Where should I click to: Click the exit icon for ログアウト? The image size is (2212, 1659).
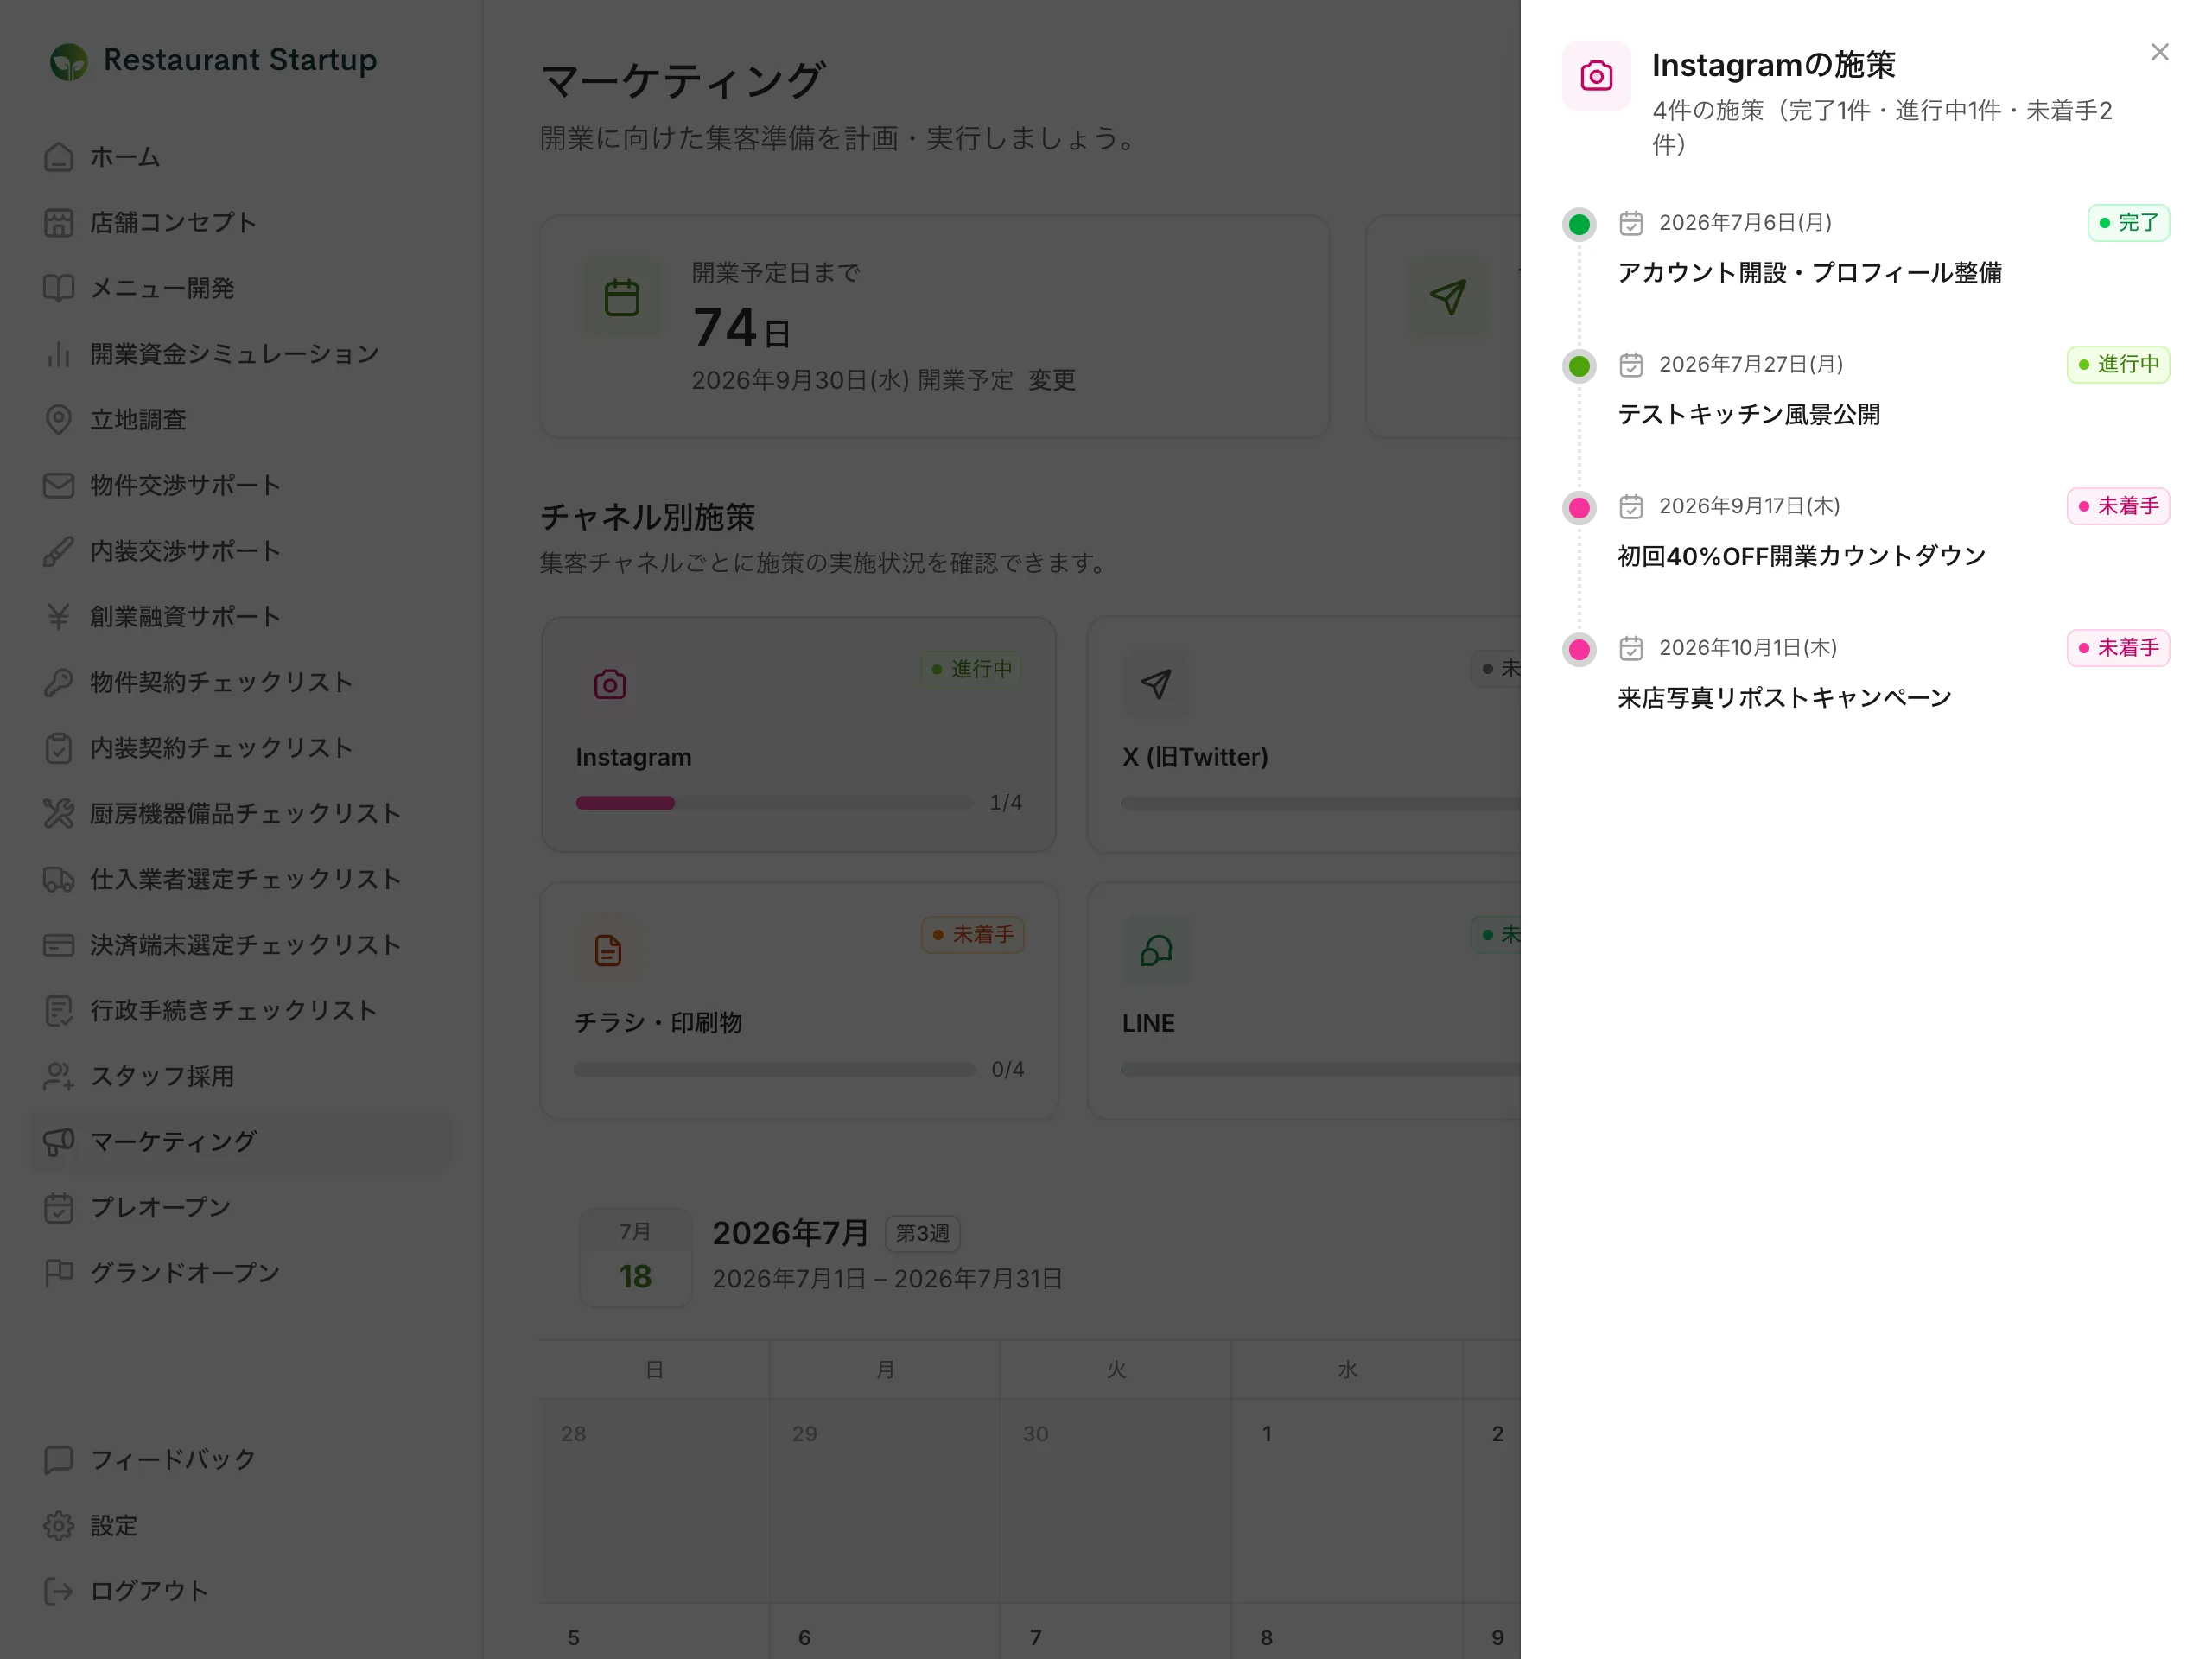pos(59,1592)
